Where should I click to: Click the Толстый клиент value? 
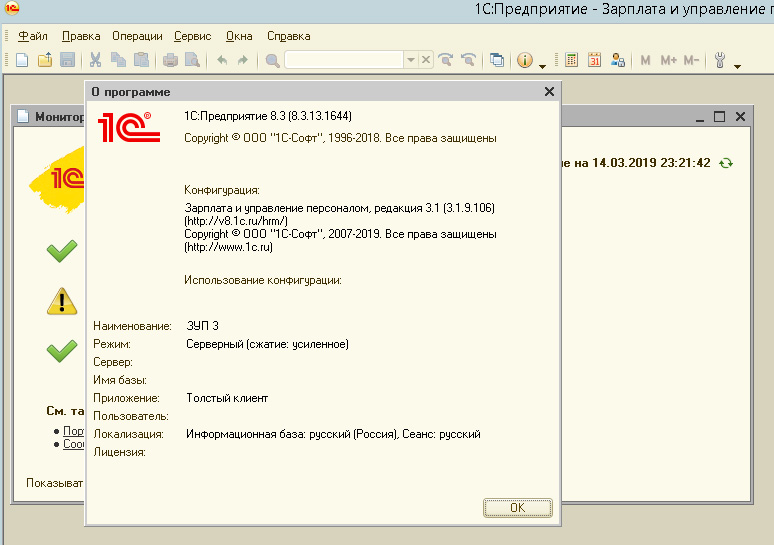[227, 398]
